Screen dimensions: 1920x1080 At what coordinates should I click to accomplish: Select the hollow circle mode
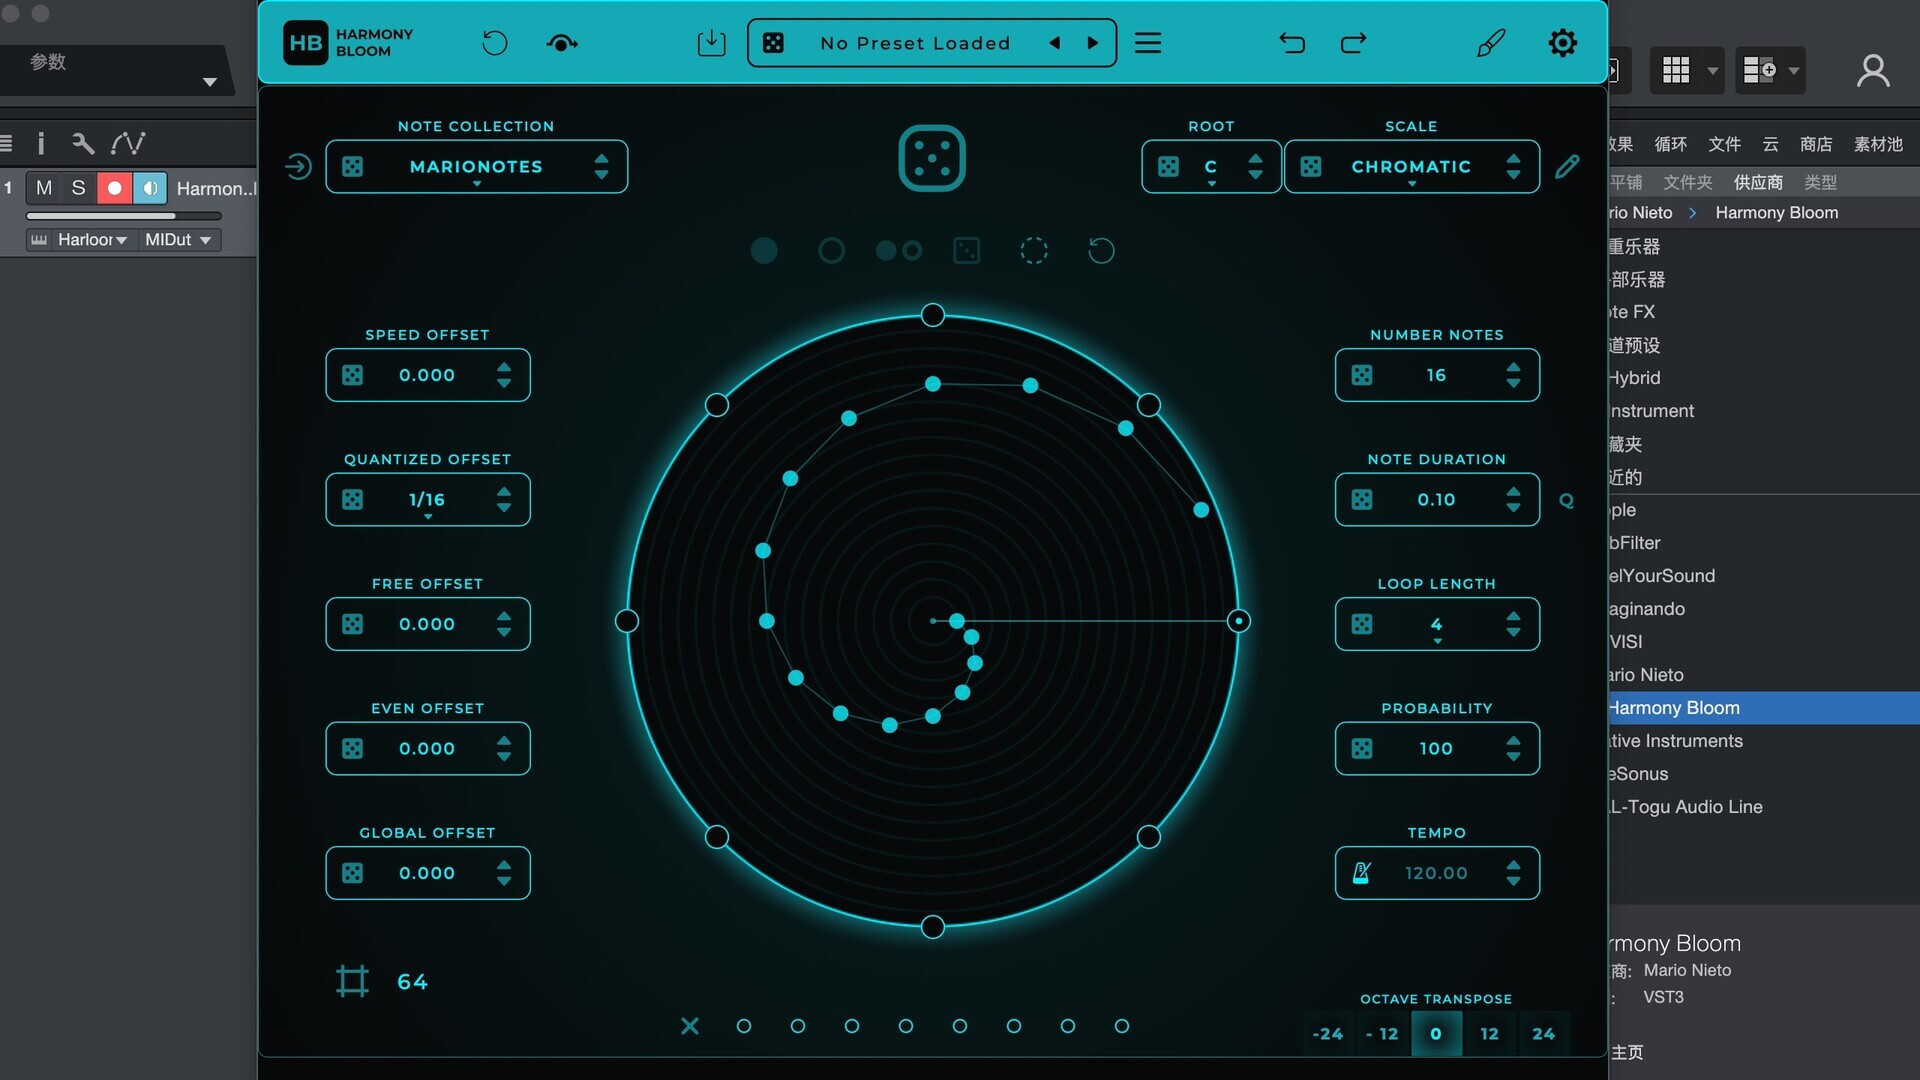point(831,250)
